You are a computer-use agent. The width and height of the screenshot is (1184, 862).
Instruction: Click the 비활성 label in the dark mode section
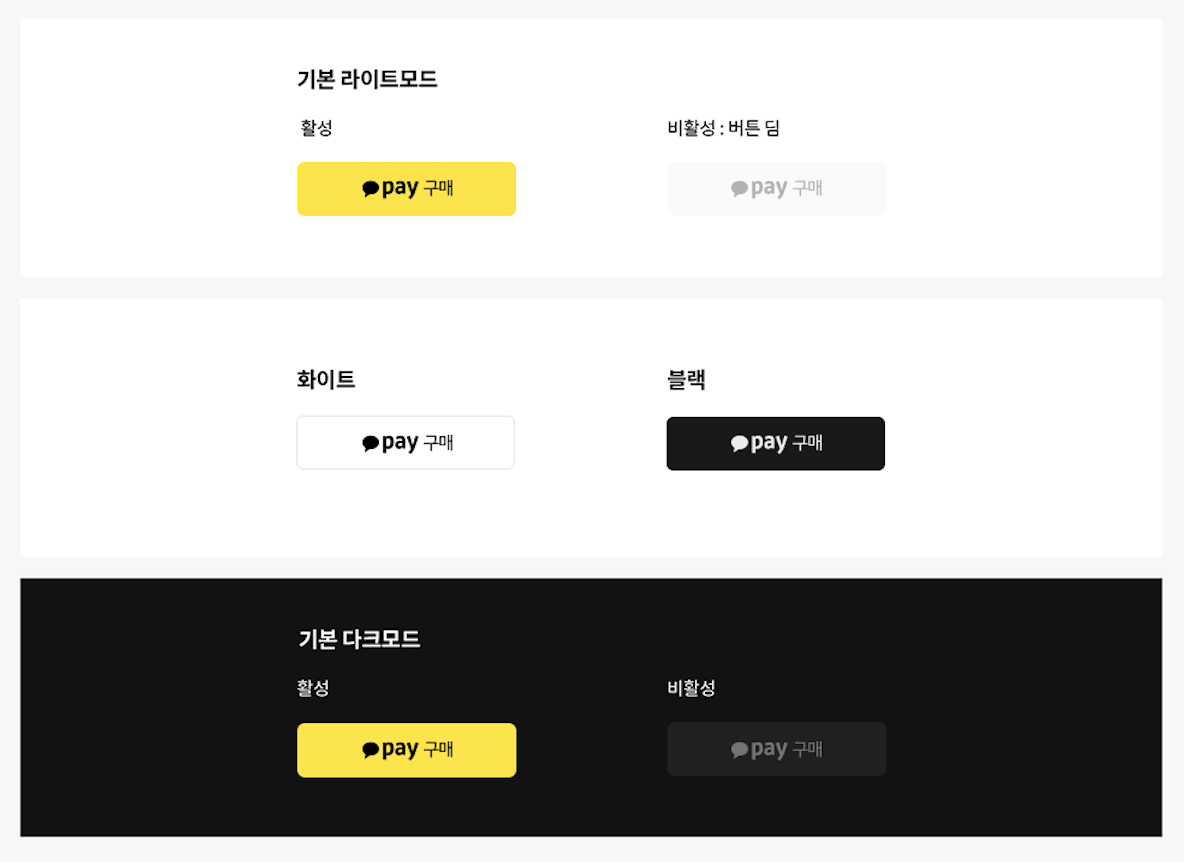(691, 688)
